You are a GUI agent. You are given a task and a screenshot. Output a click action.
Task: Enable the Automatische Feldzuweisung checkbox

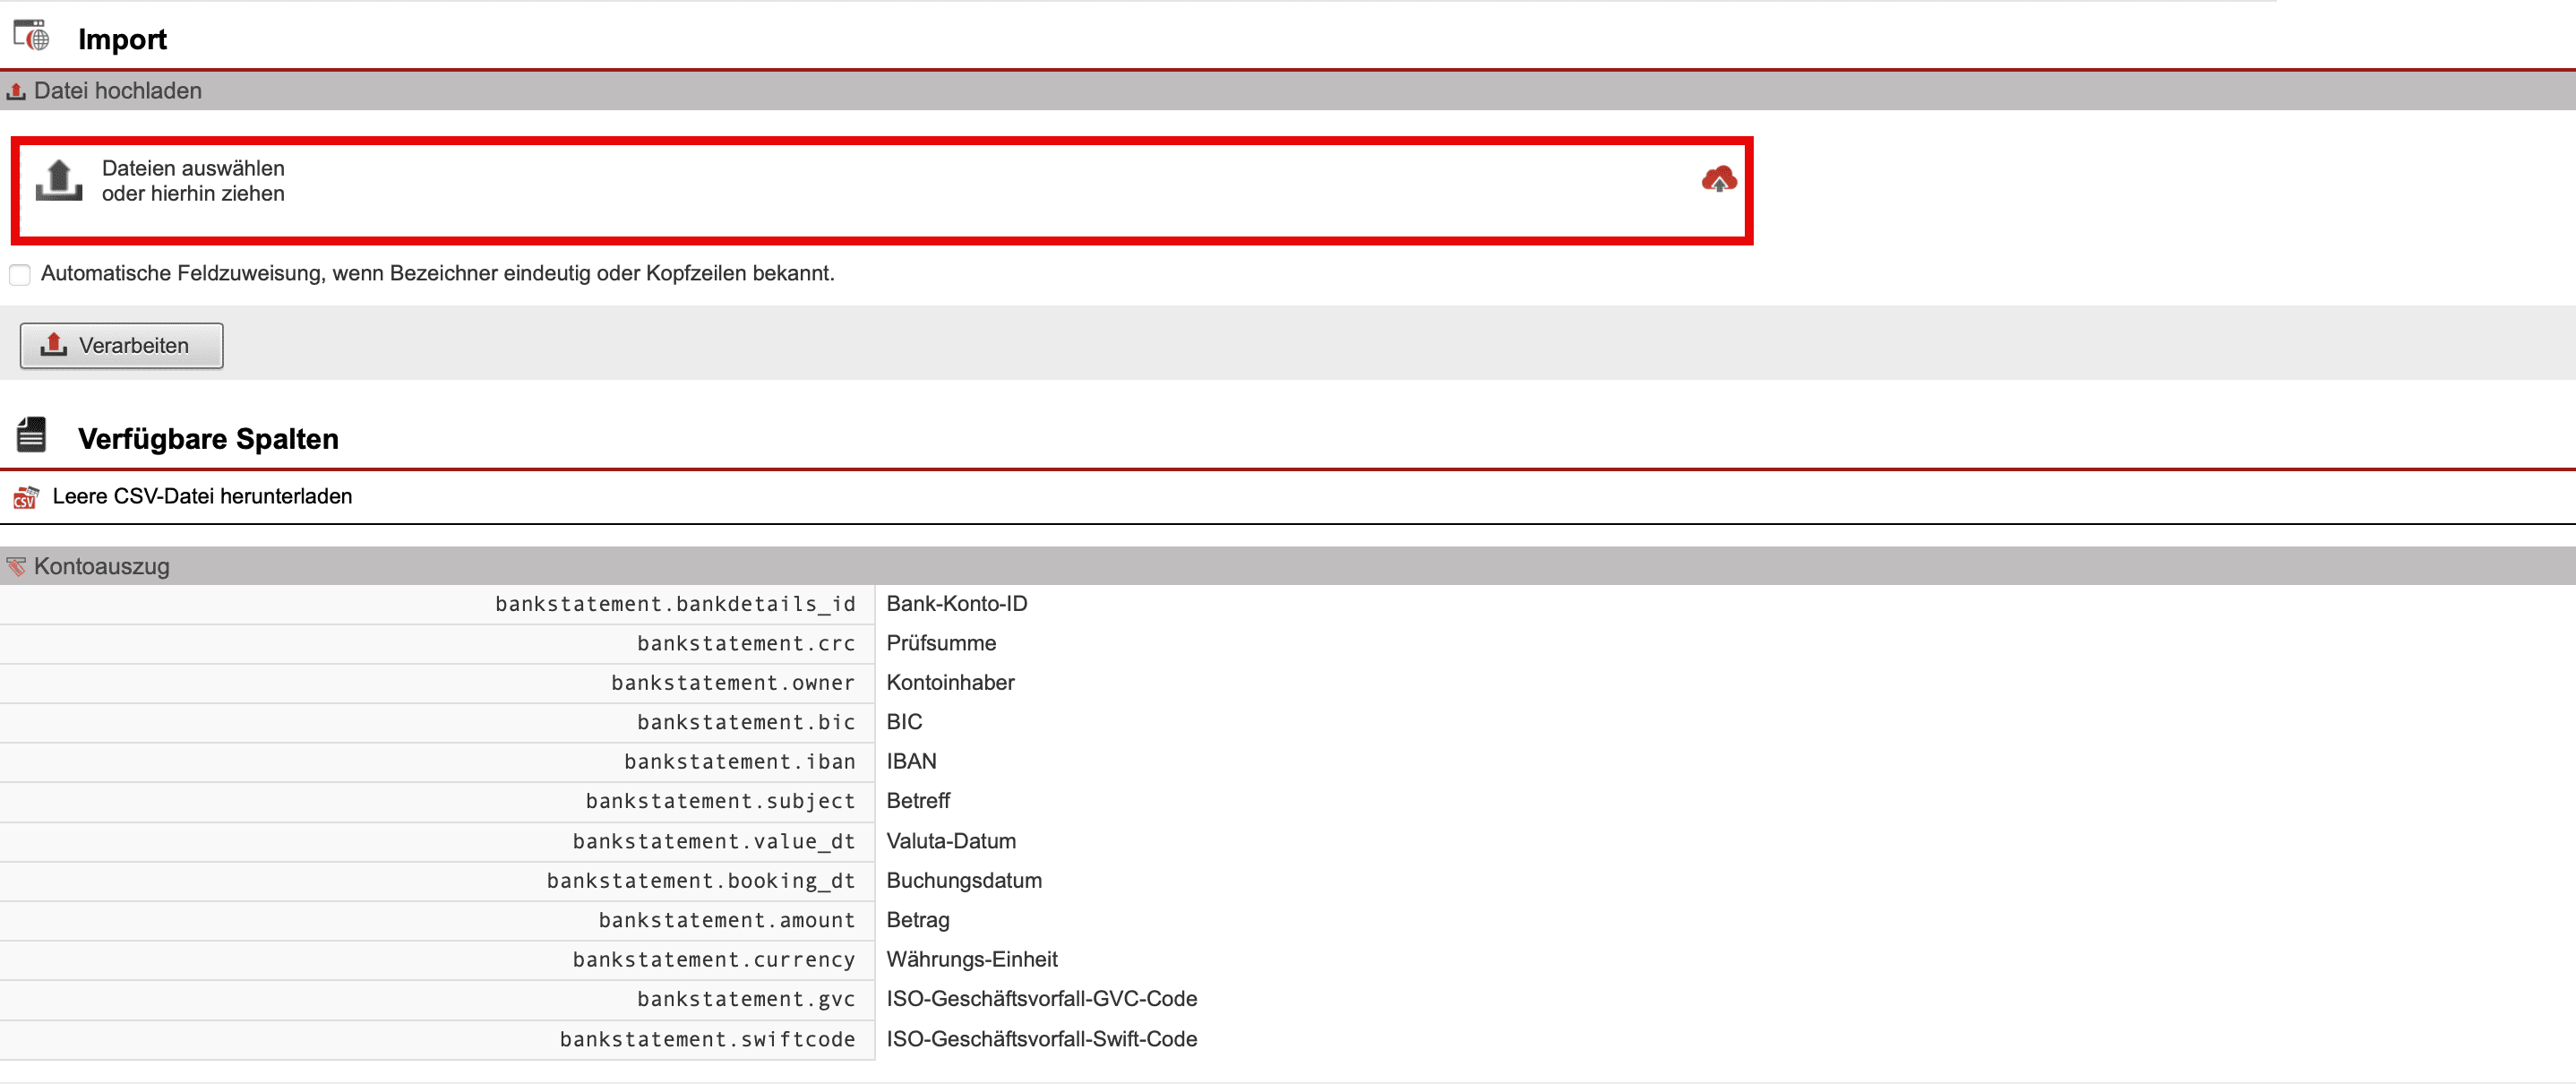point(20,274)
